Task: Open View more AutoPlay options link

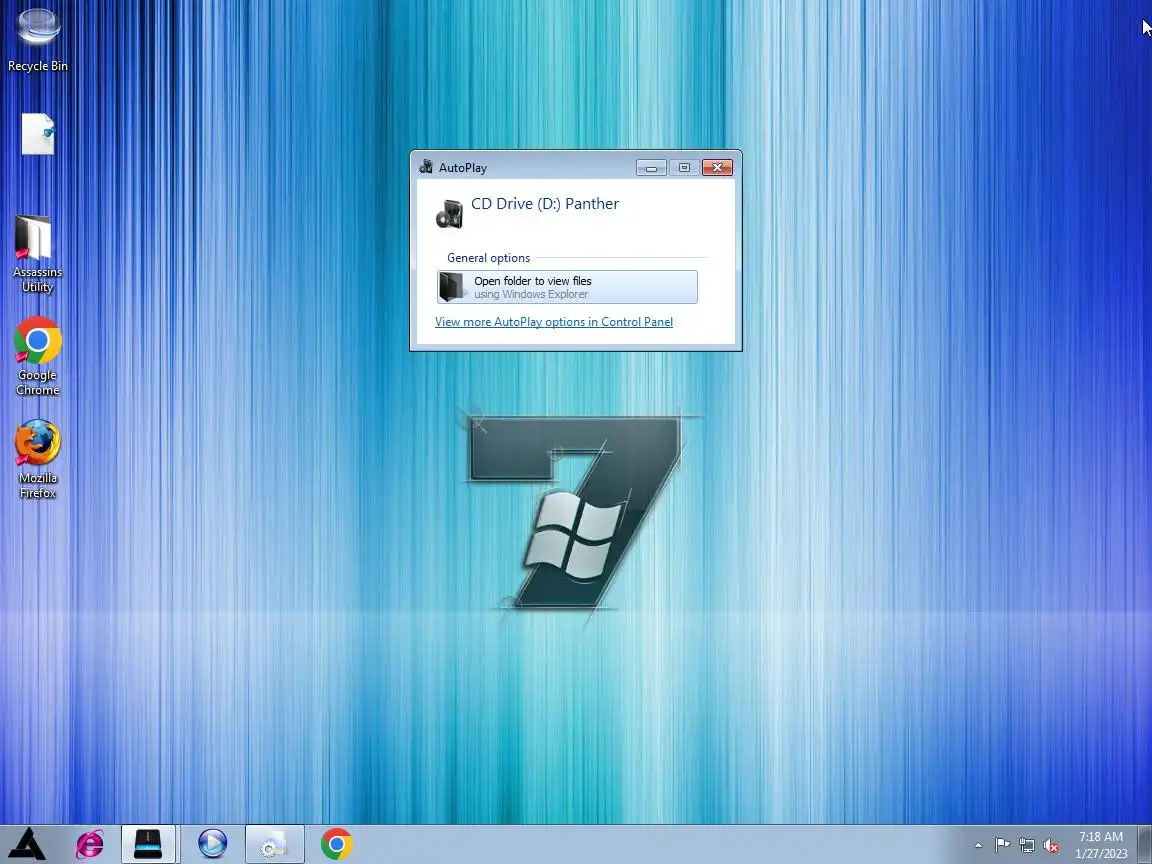Action: (x=554, y=322)
